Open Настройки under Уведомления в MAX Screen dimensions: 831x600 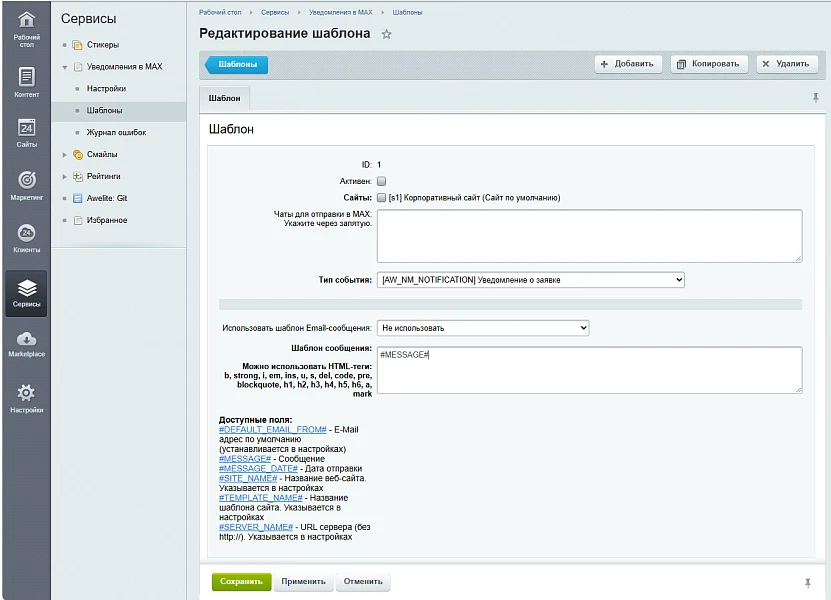click(107, 89)
